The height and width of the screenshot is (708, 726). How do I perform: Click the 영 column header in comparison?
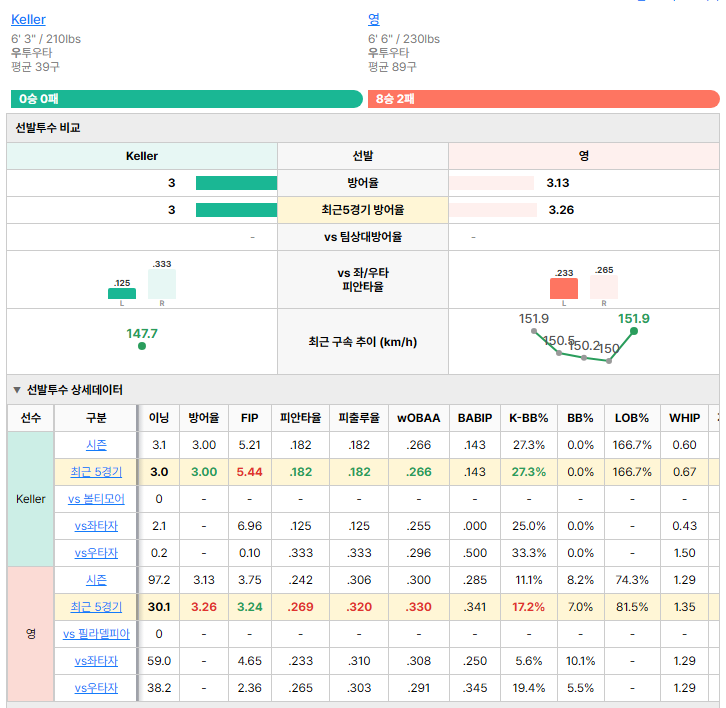pyautogui.click(x=584, y=156)
